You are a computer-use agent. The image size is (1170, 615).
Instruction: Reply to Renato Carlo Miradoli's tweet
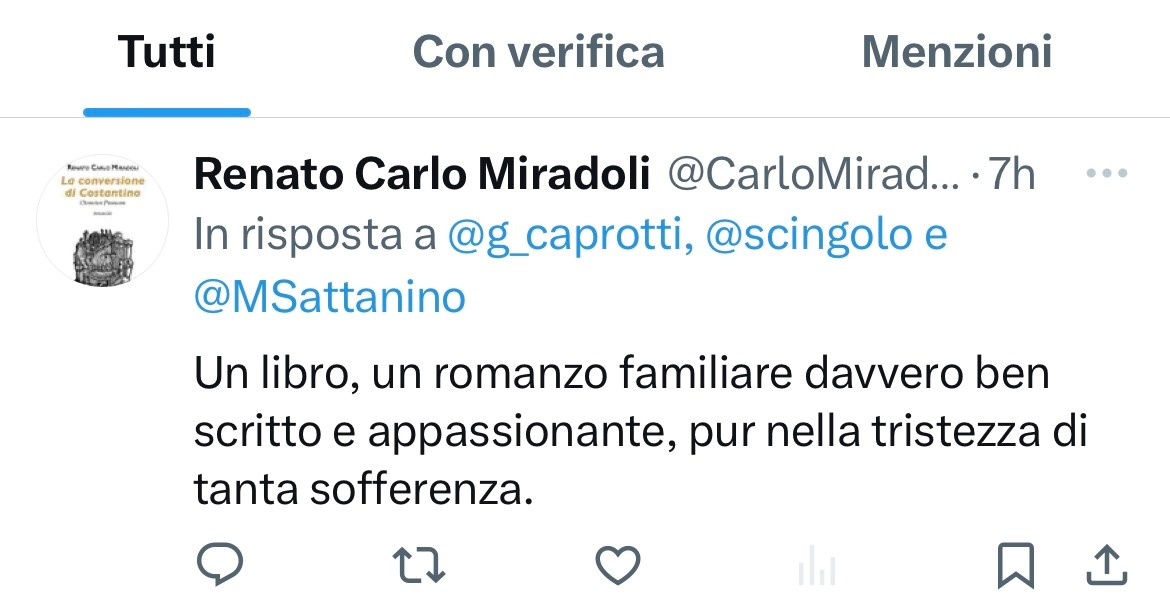tap(219, 567)
